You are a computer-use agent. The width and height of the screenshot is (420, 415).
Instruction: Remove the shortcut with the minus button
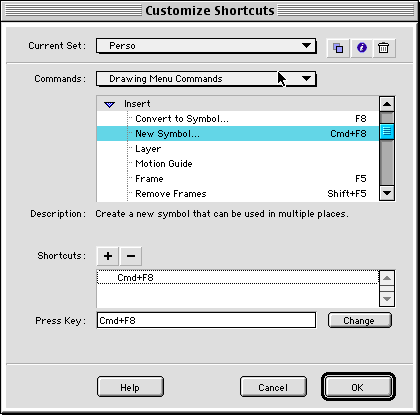[131, 256]
